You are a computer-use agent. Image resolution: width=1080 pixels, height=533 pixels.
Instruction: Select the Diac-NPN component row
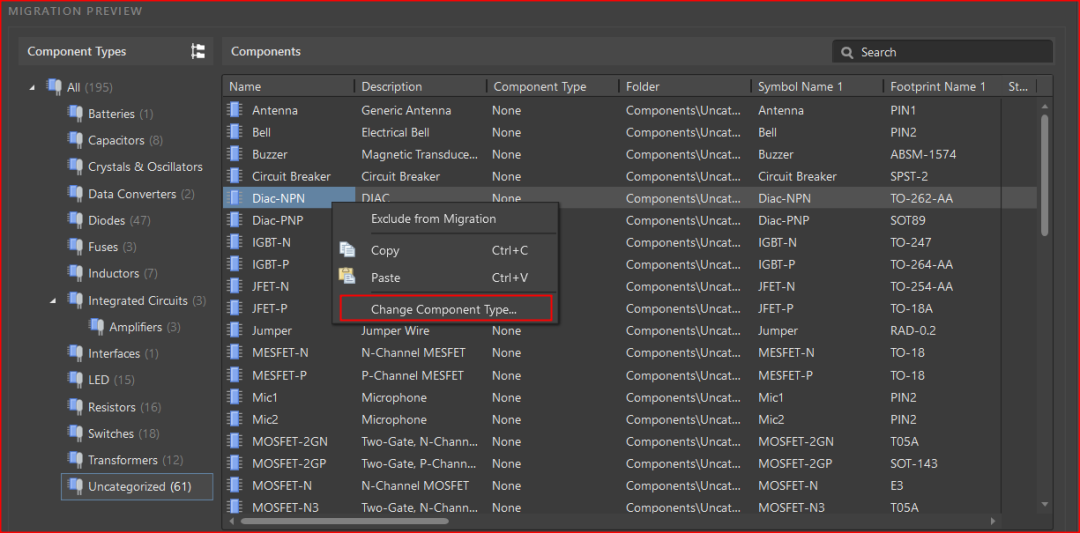630,198
